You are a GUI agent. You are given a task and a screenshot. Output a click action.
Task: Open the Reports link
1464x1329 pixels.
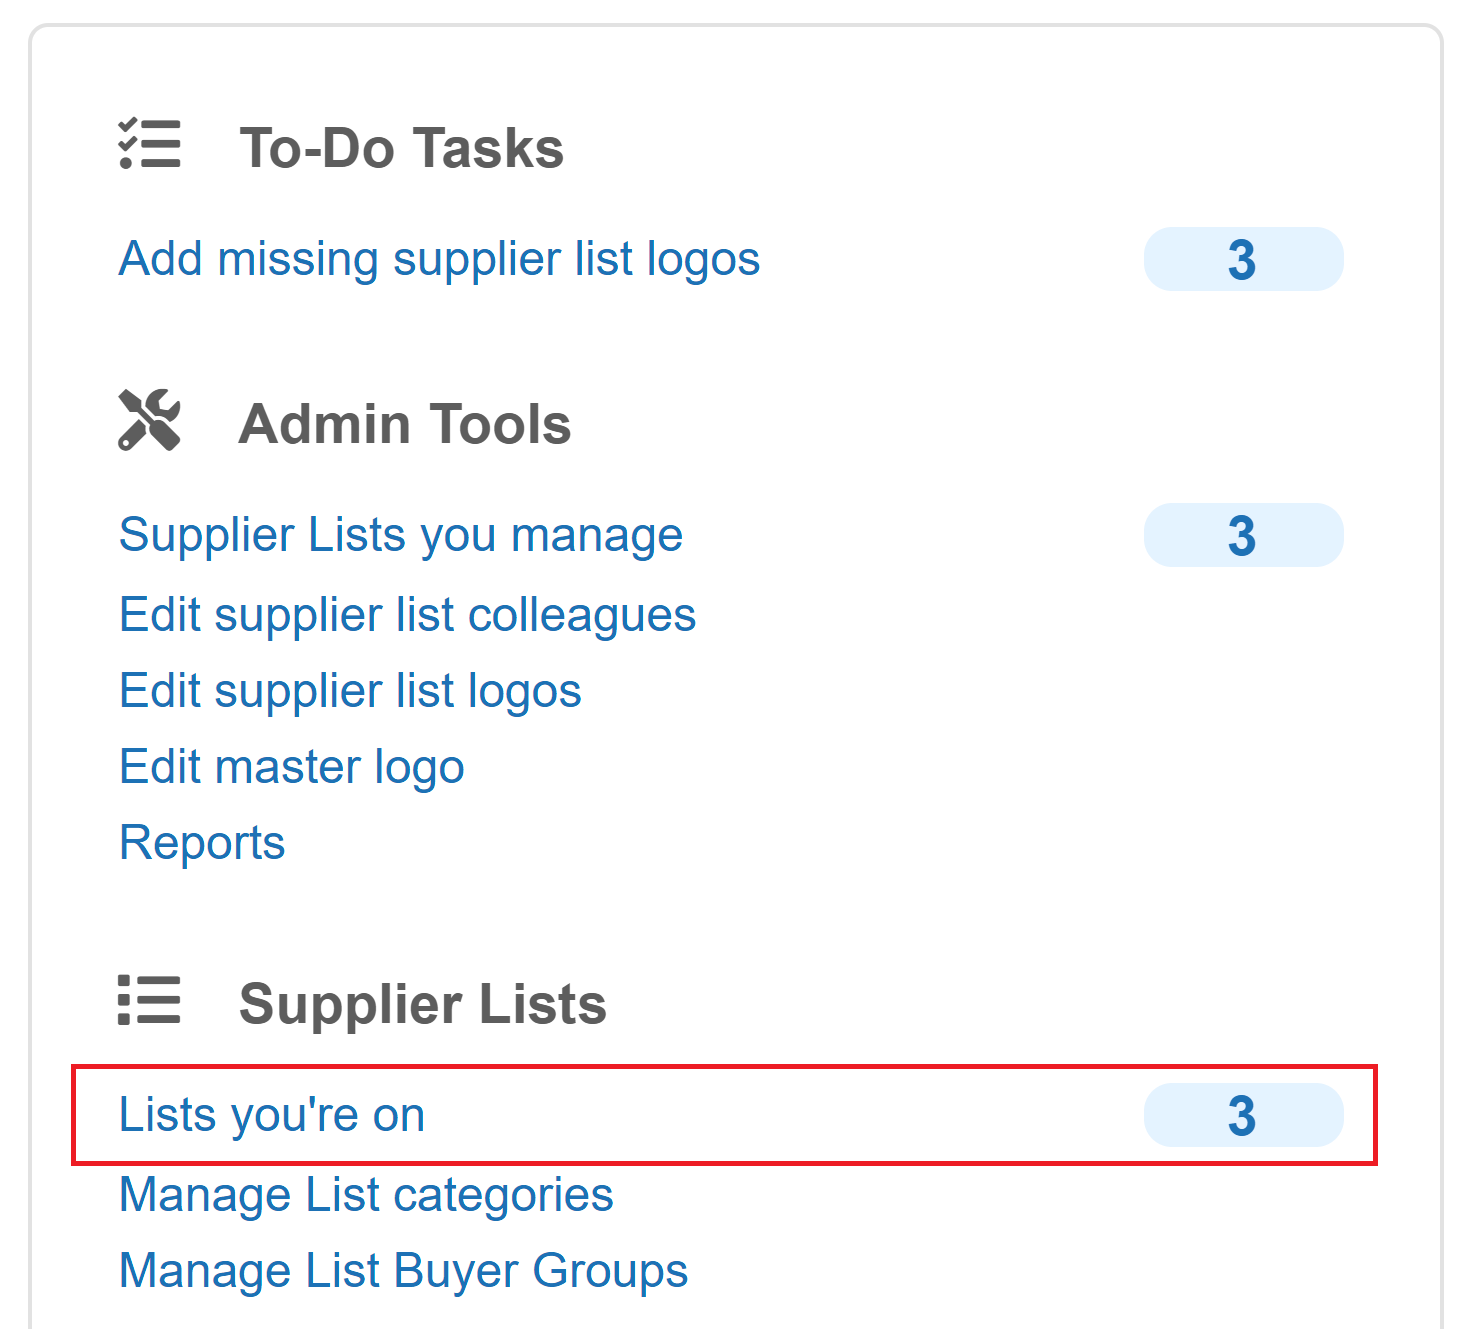click(202, 843)
